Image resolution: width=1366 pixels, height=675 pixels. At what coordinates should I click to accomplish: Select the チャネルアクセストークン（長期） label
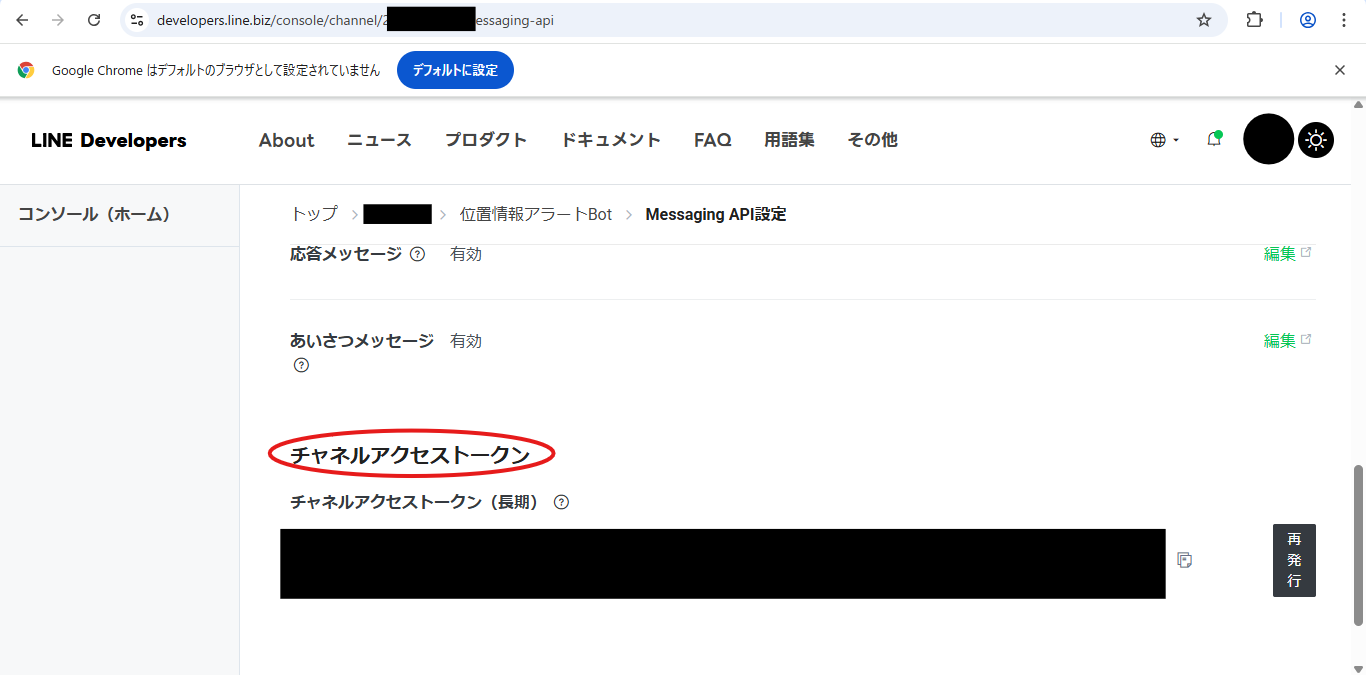coord(415,502)
